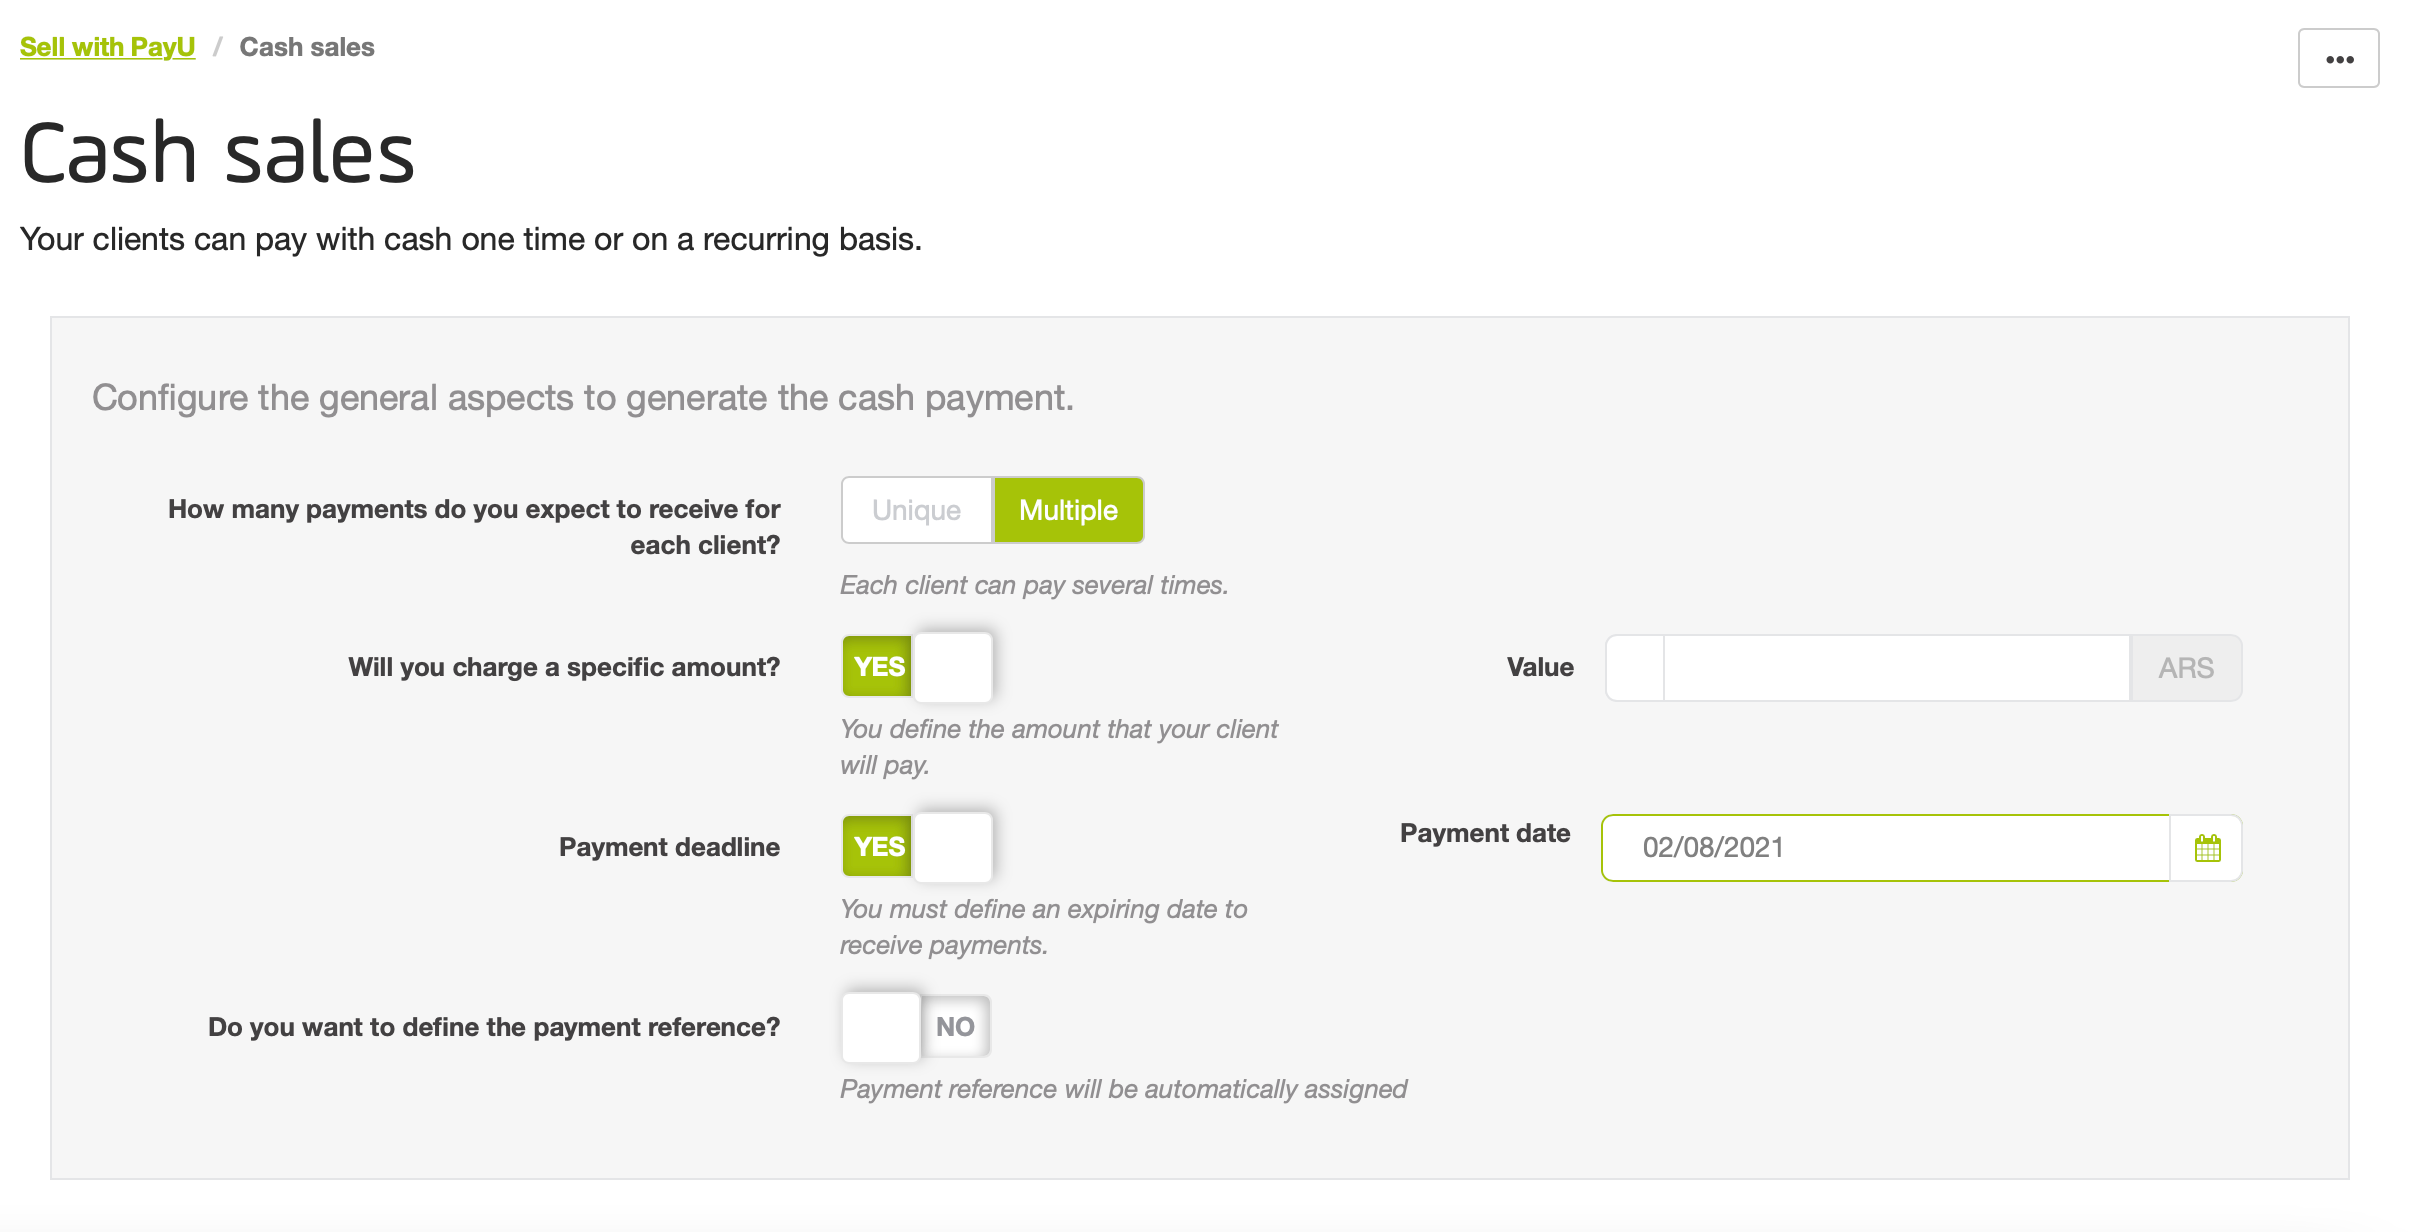The image size is (2418, 1232).
Task: Click the ARS currency addon
Action: pyautogui.click(x=2186, y=668)
